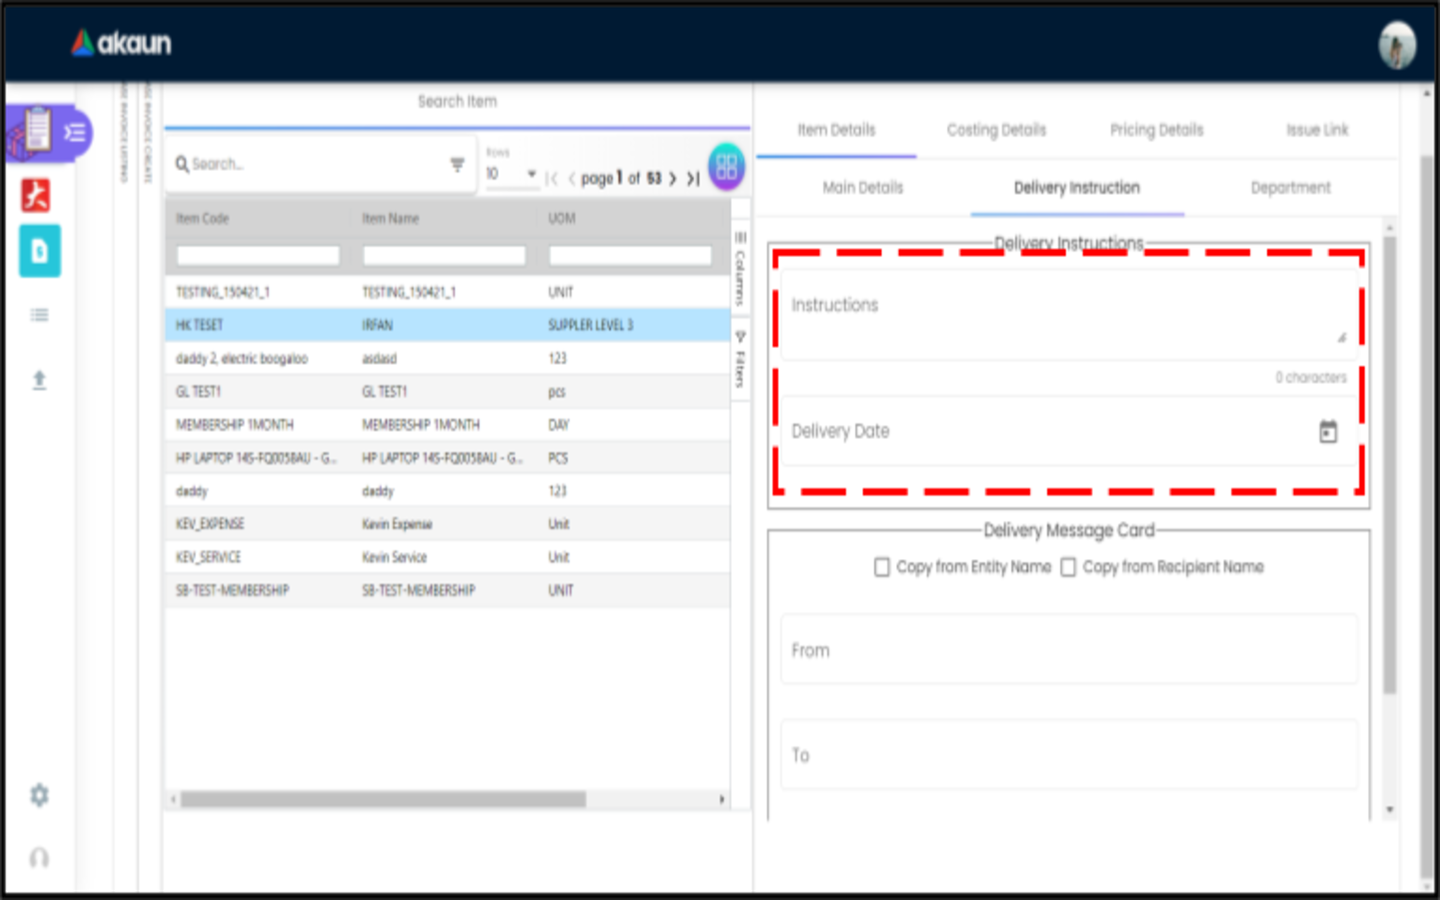Click the upload arrow icon in sidebar
The width and height of the screenshot is (1440, 900).
pyautogui.click(x=39, y=380)
